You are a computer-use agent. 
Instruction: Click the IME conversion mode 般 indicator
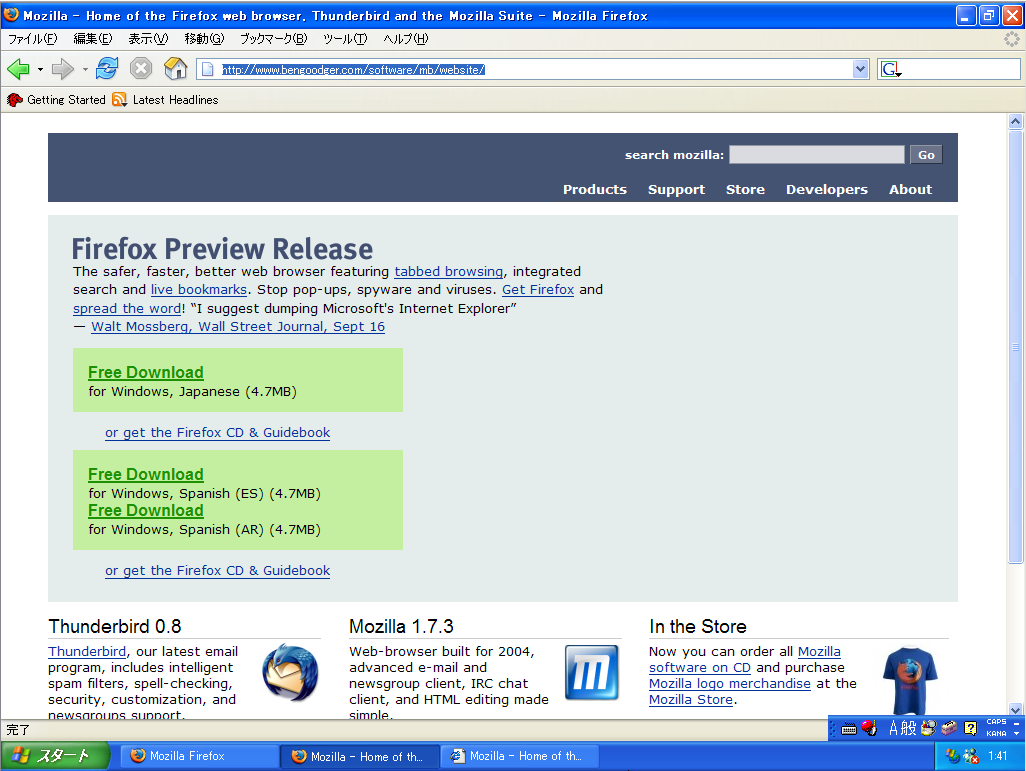point(909,728)
